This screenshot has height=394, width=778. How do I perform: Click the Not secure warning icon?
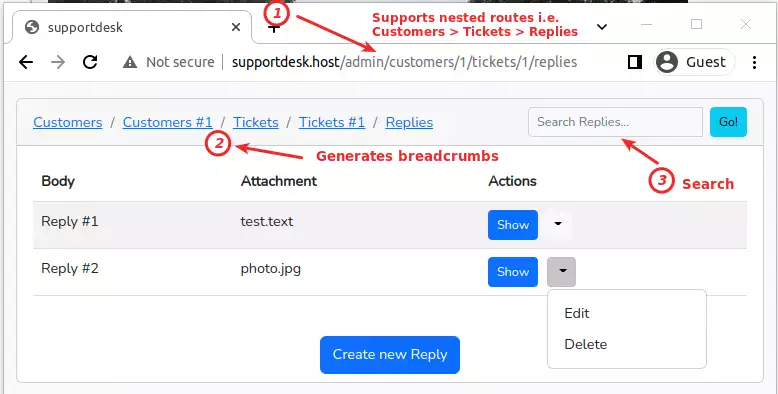(130, 62)
